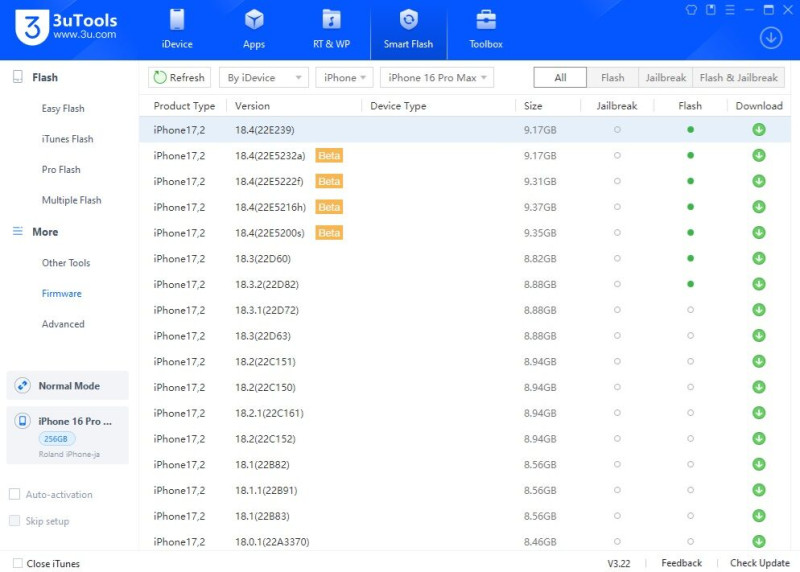
Task: Click the Flash sidebar heading
Action: click(x=45, y=78)
